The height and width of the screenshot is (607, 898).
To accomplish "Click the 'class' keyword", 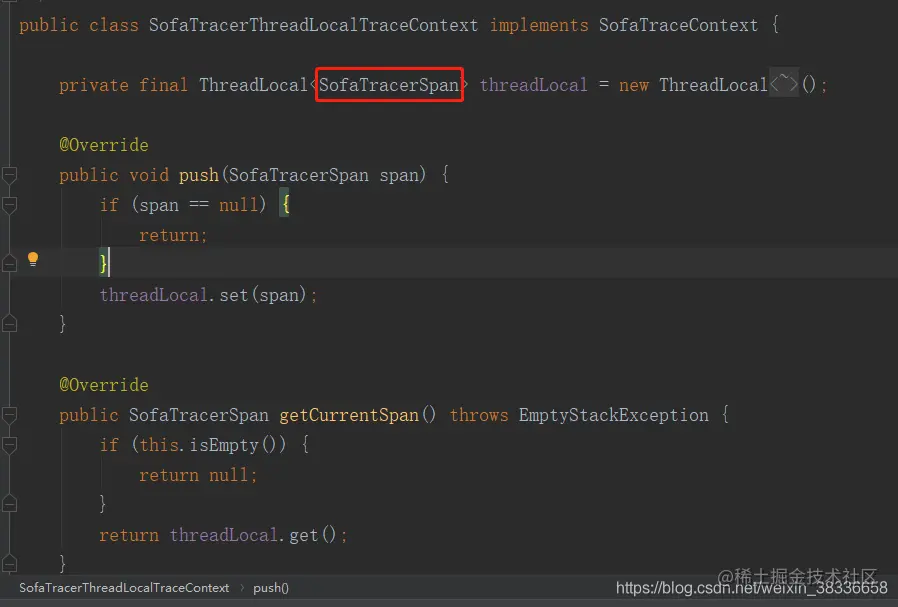I will coord(114,25).
